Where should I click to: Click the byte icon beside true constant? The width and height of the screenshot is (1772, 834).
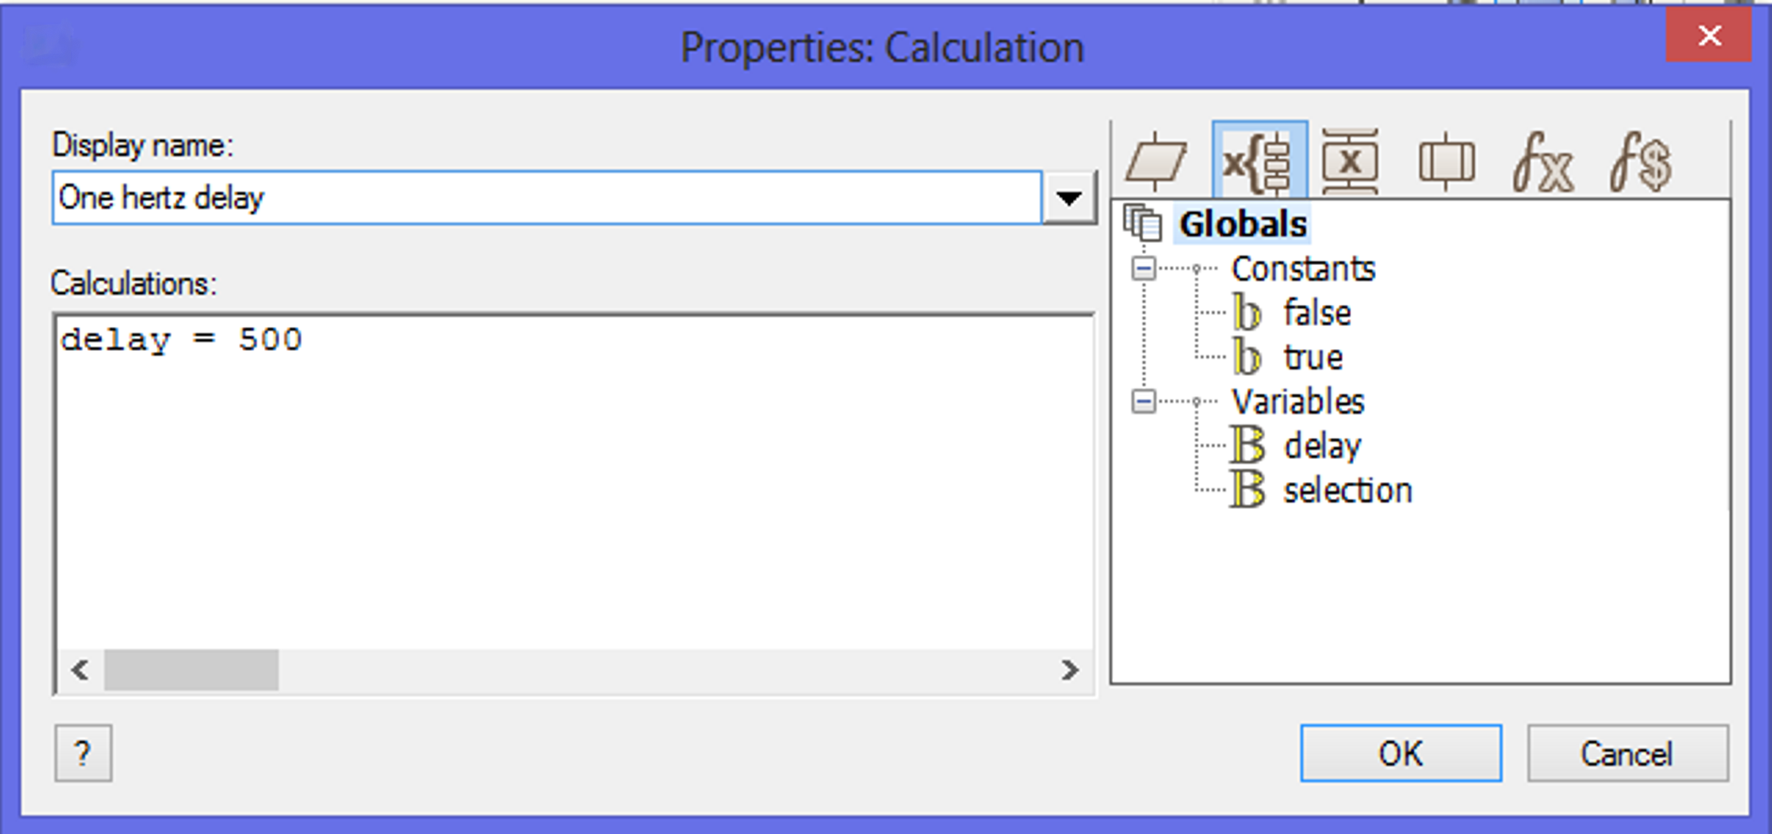coord(1246,357)
